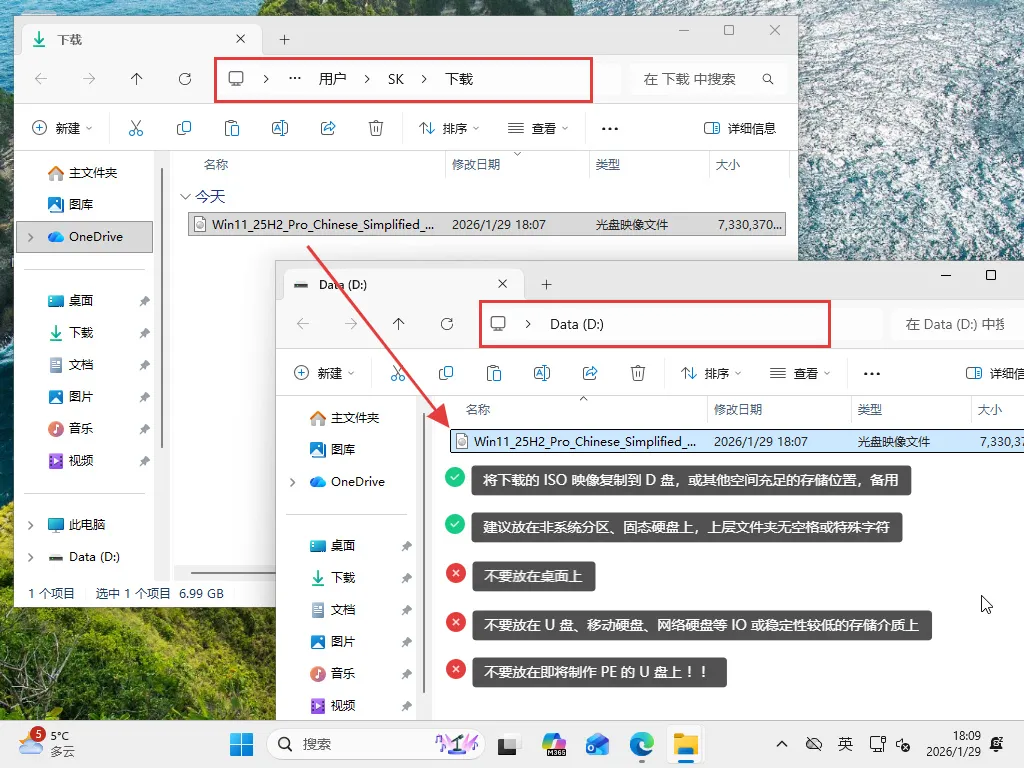Close the Data (D:) tab
This screenshot has height=768, width=1024.
click(503, 284)
